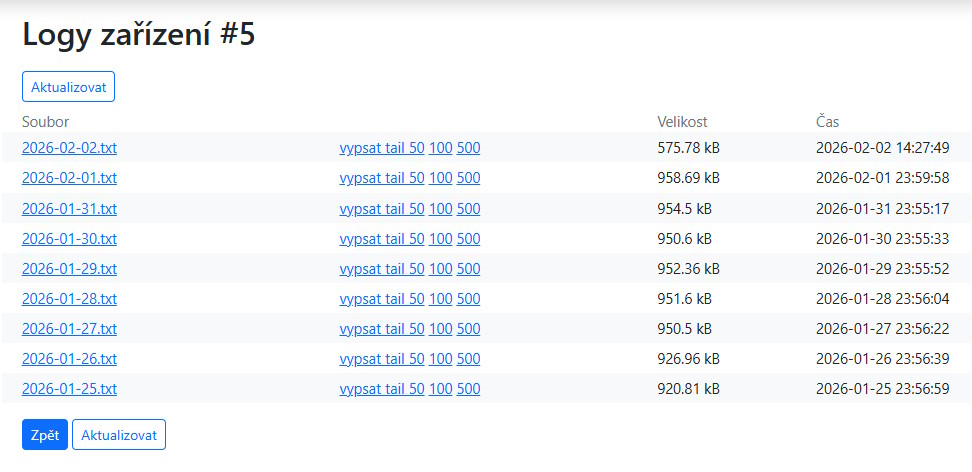Viewport: 972px width, 472px height.
Task: Click the bottom Aktualizovat button
Action: pos(118,435)
